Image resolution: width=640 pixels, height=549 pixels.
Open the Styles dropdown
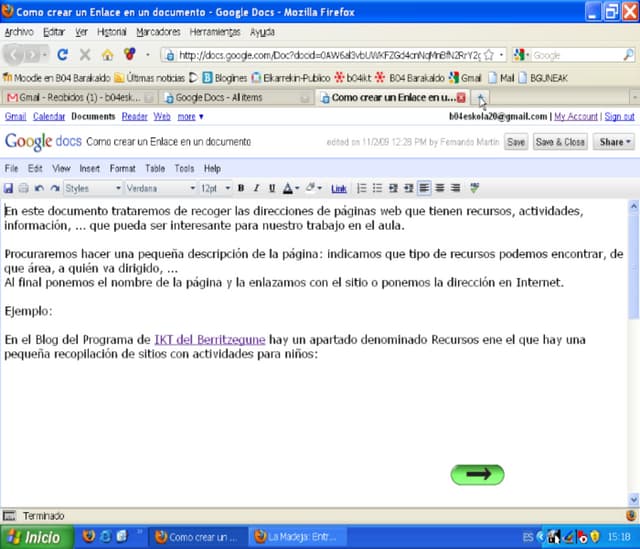93,188
